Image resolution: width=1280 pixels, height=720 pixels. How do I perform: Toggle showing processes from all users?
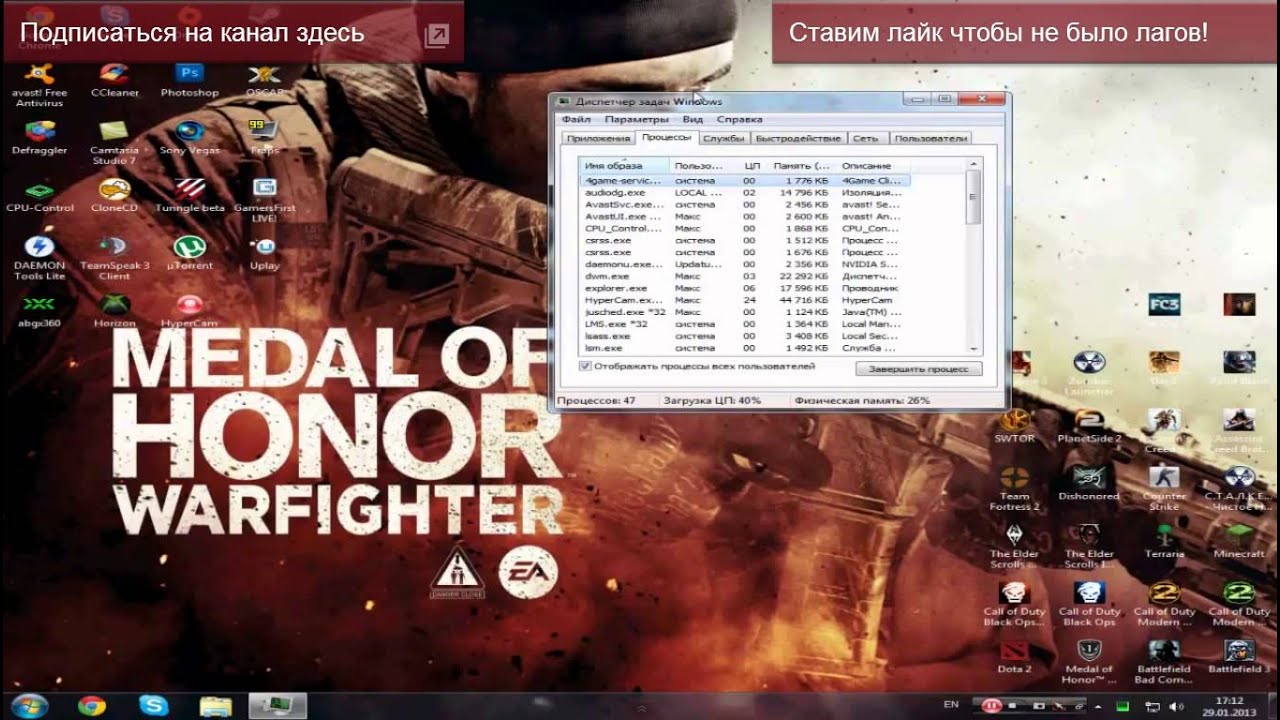[586, 367]
